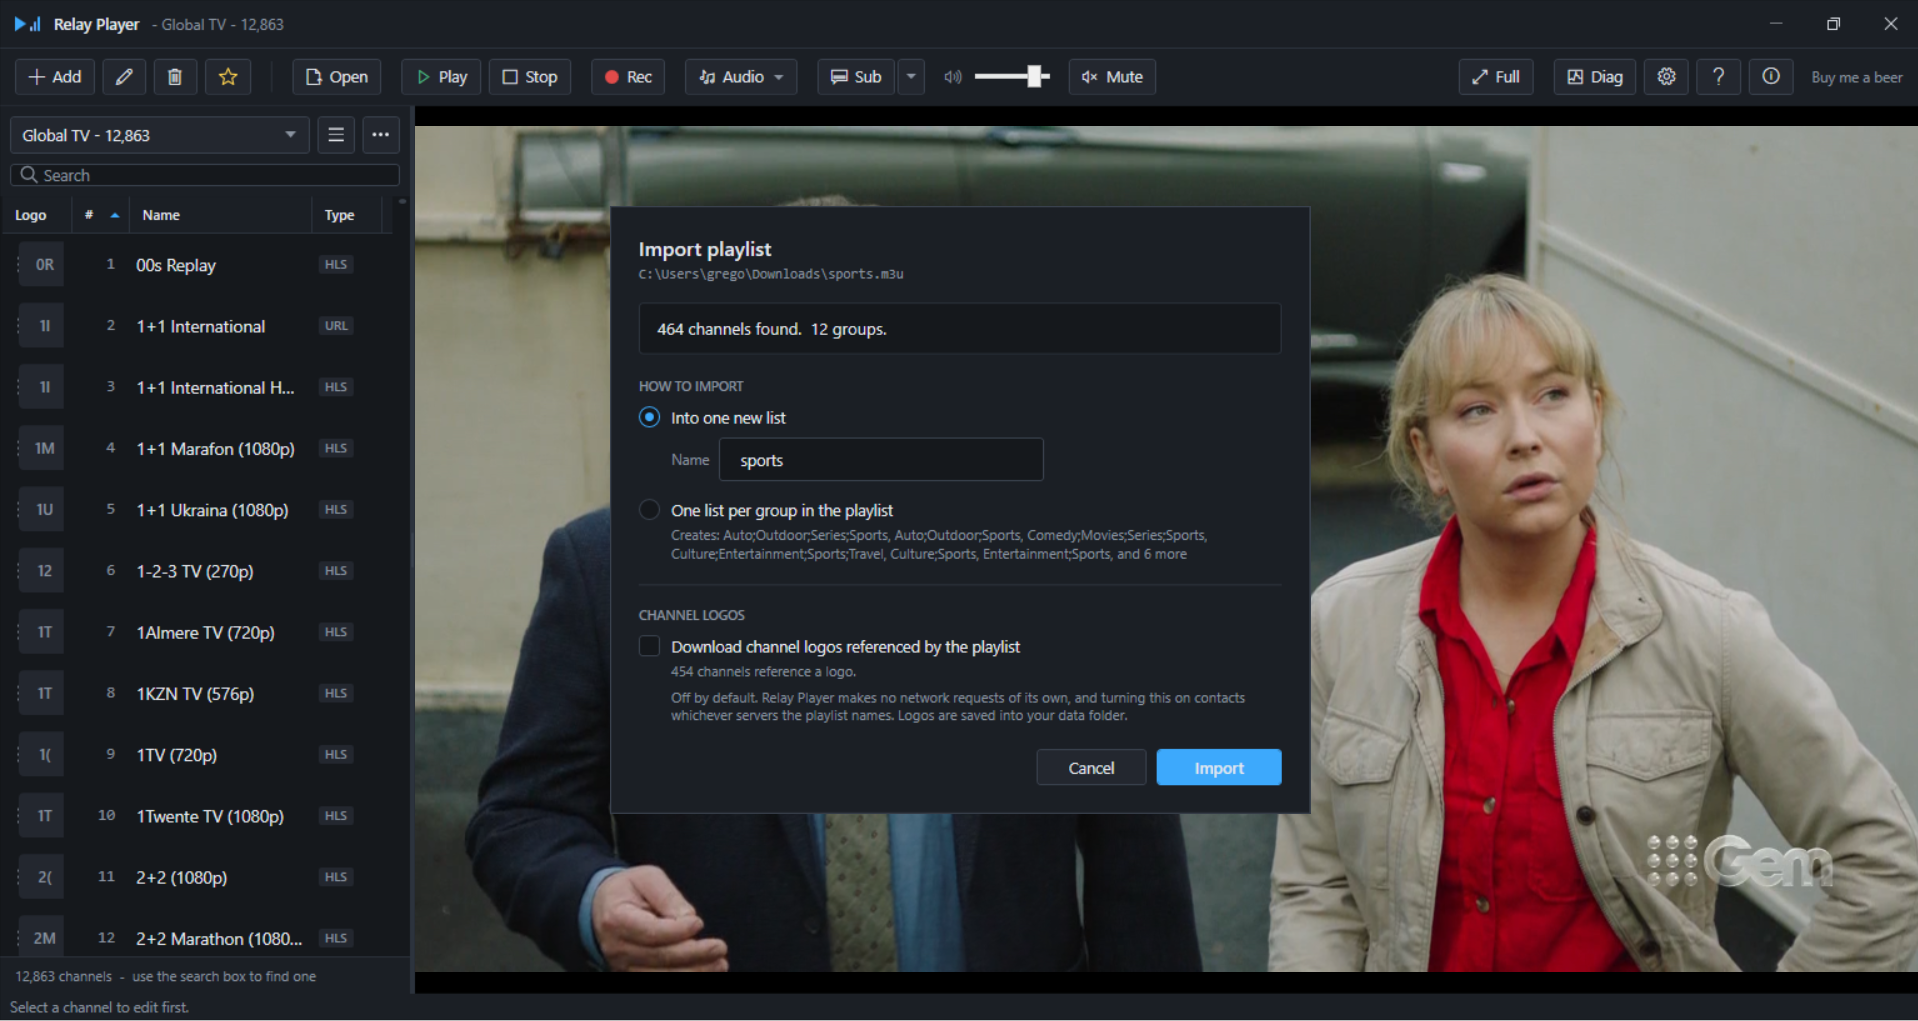Open the Diag diagnostics panel
Viewport: 1918px width, 1021px height.
(x=1595, y=77)
